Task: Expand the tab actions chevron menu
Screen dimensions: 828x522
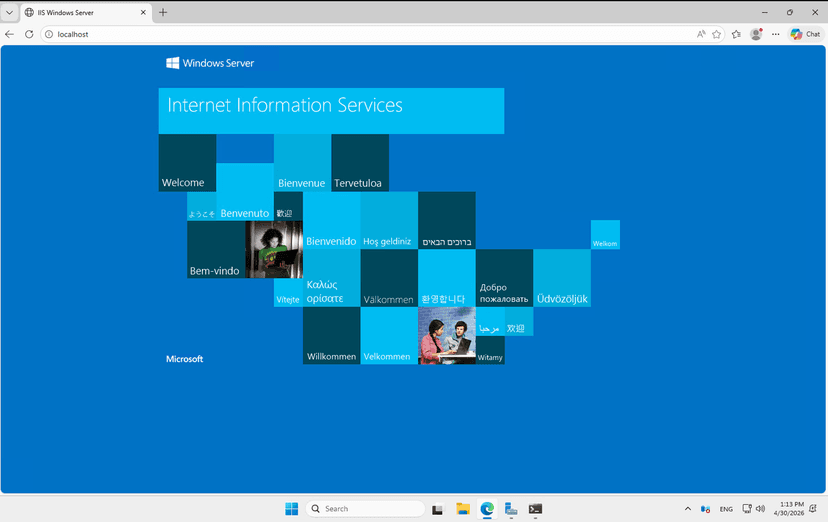Action: click(10, 12)
